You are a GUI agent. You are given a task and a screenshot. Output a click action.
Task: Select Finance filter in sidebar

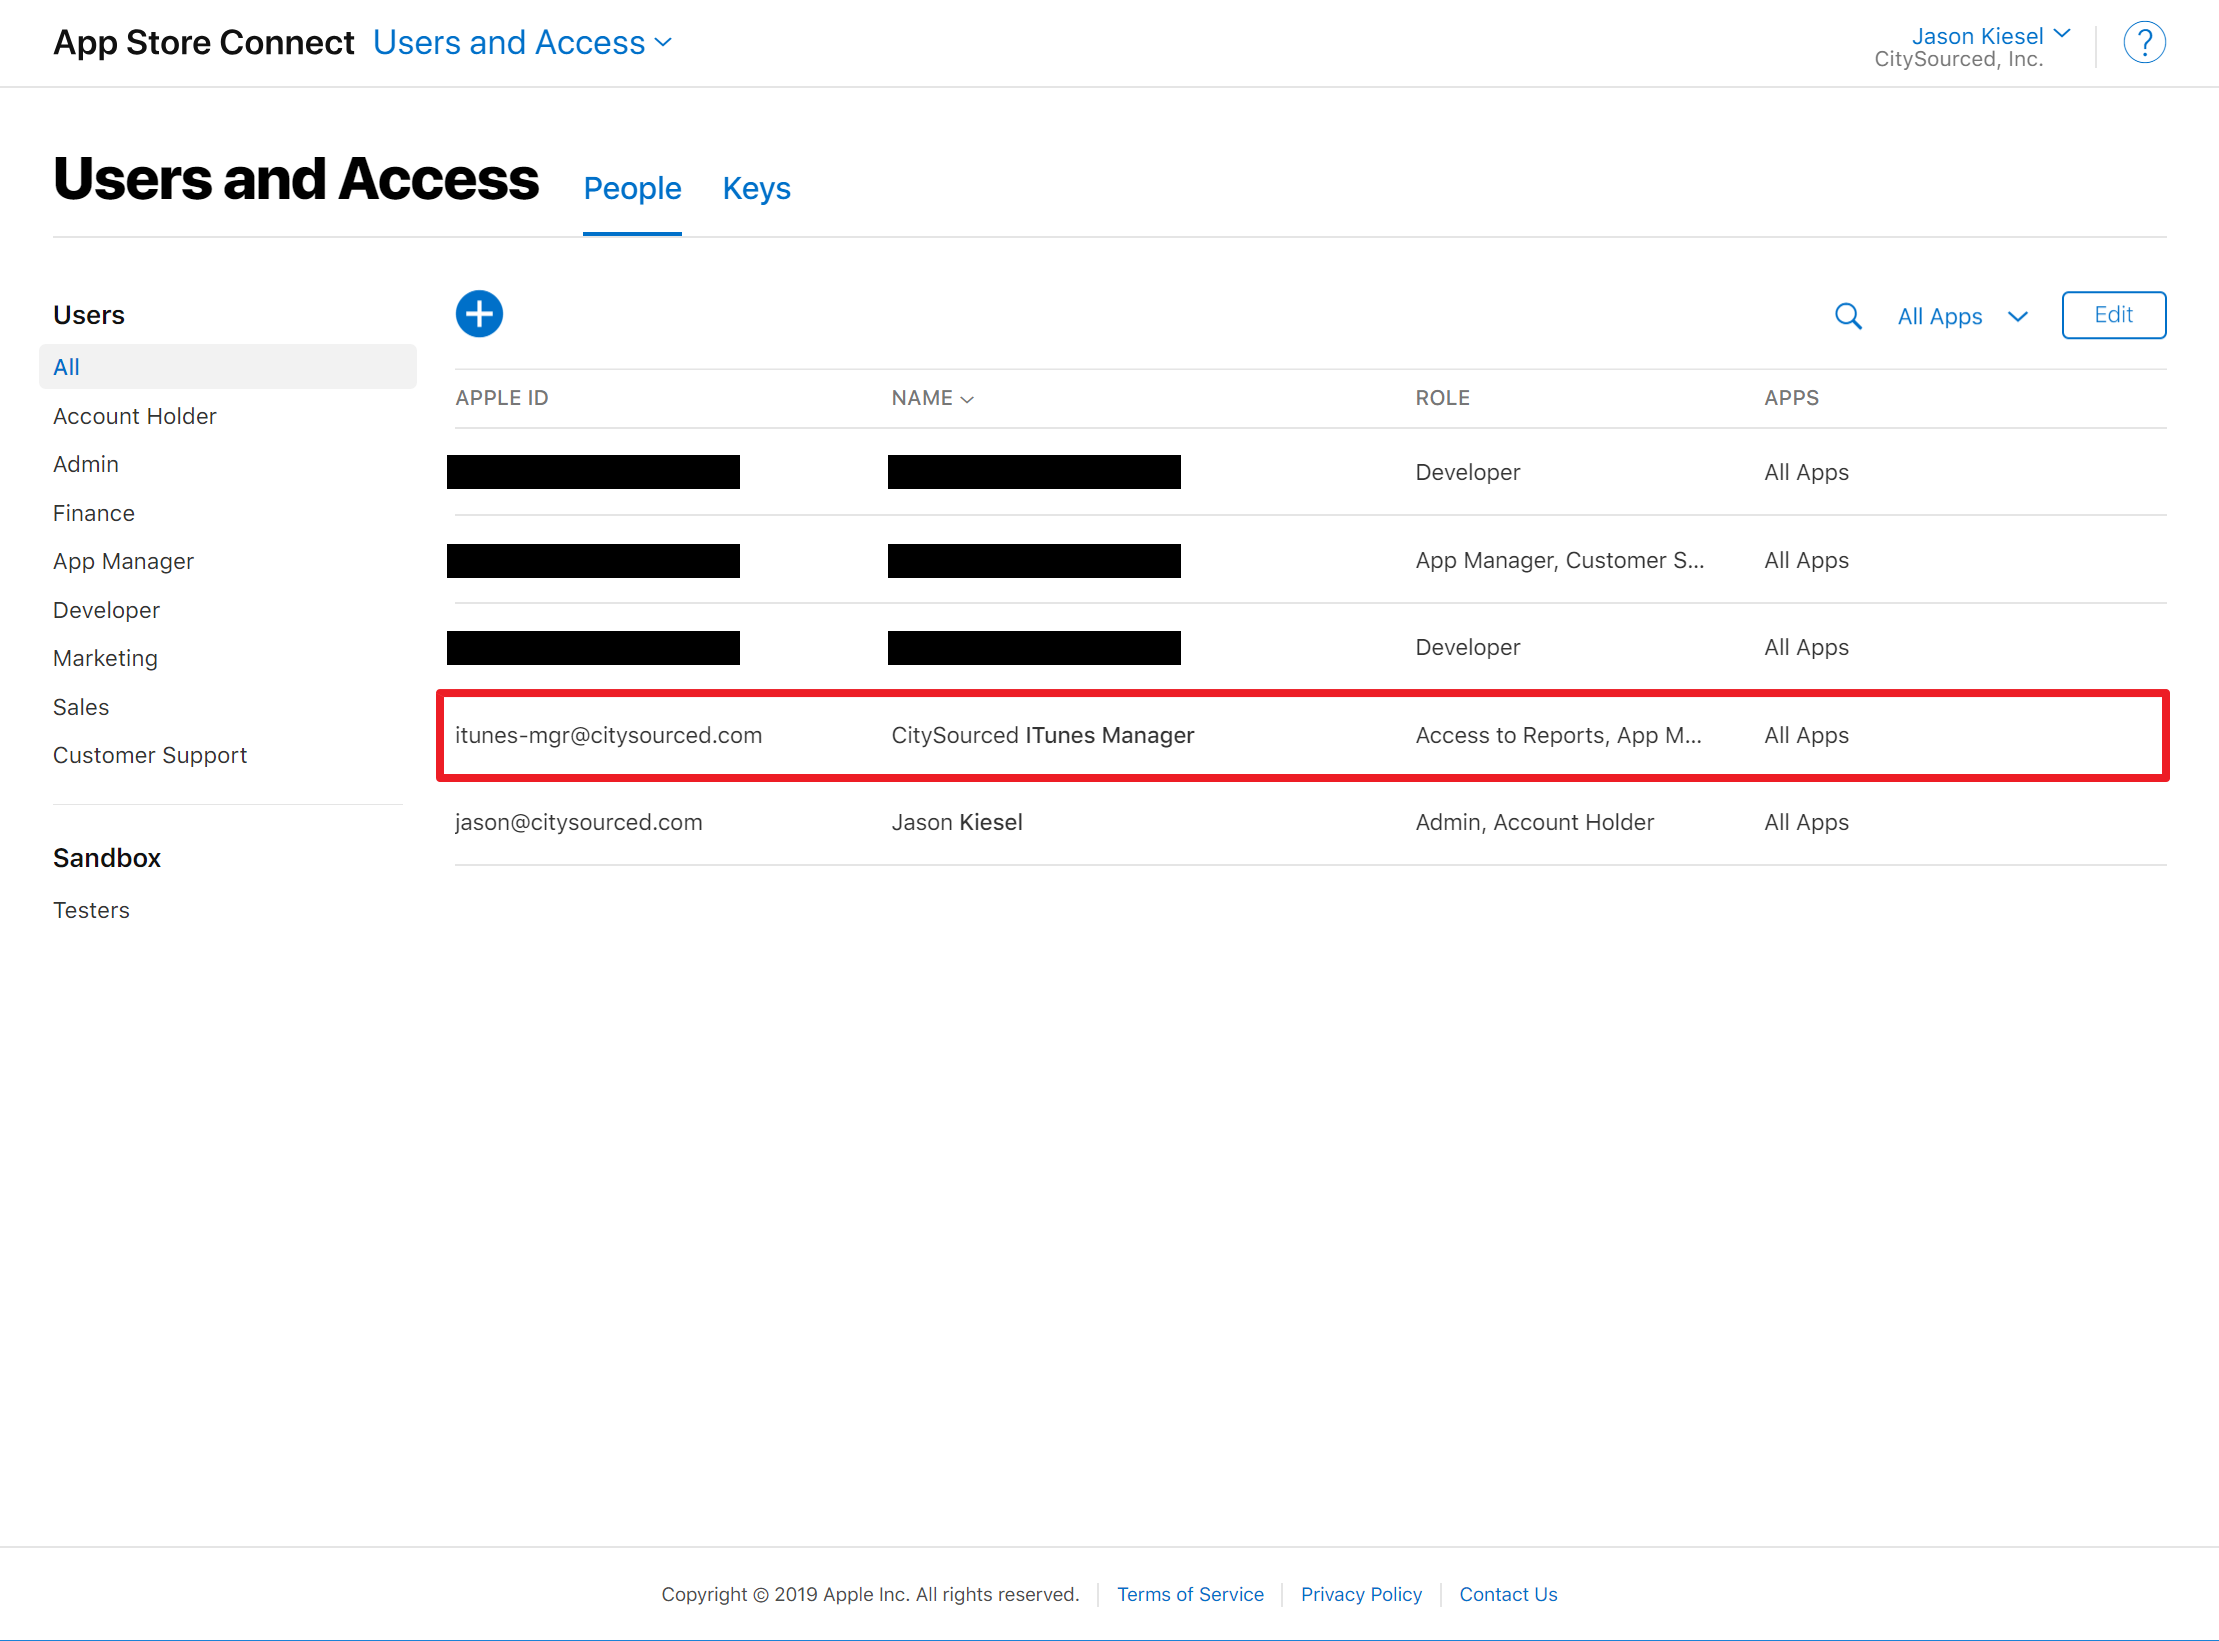click(x=94, y=513)
